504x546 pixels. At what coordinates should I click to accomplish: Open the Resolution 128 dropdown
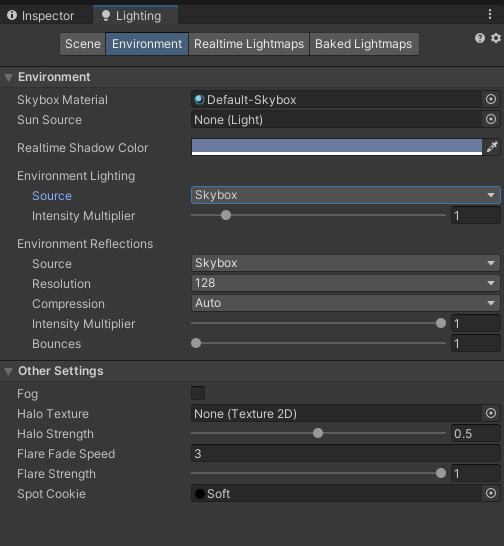[346, 283]
